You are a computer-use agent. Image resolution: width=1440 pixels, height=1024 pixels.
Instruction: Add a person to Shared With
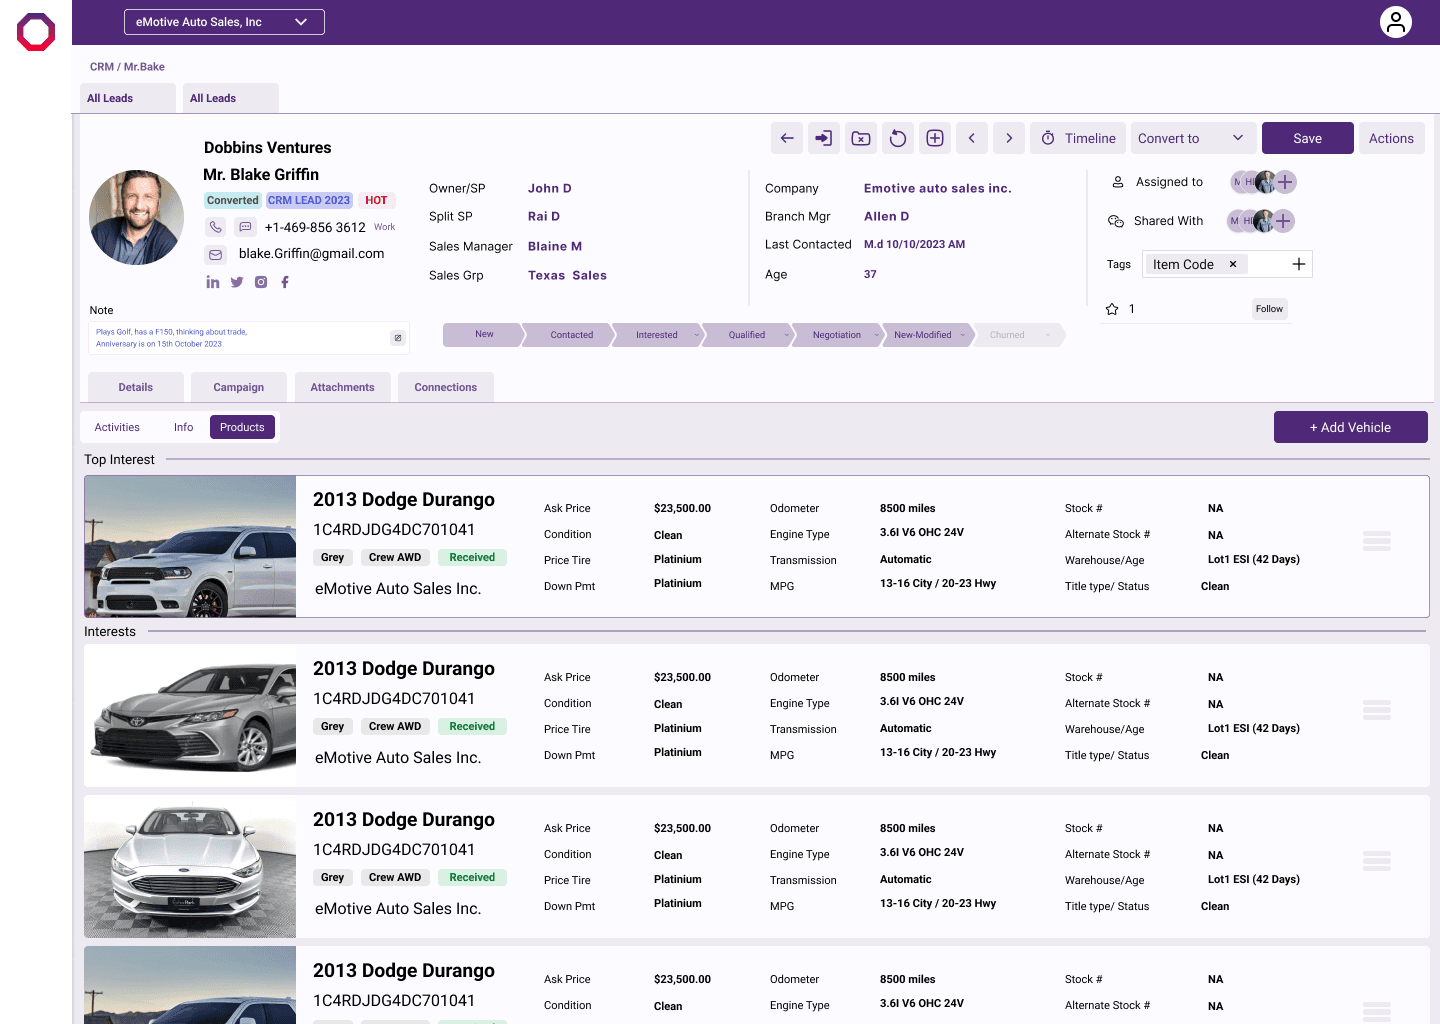tap(1284, 221)
